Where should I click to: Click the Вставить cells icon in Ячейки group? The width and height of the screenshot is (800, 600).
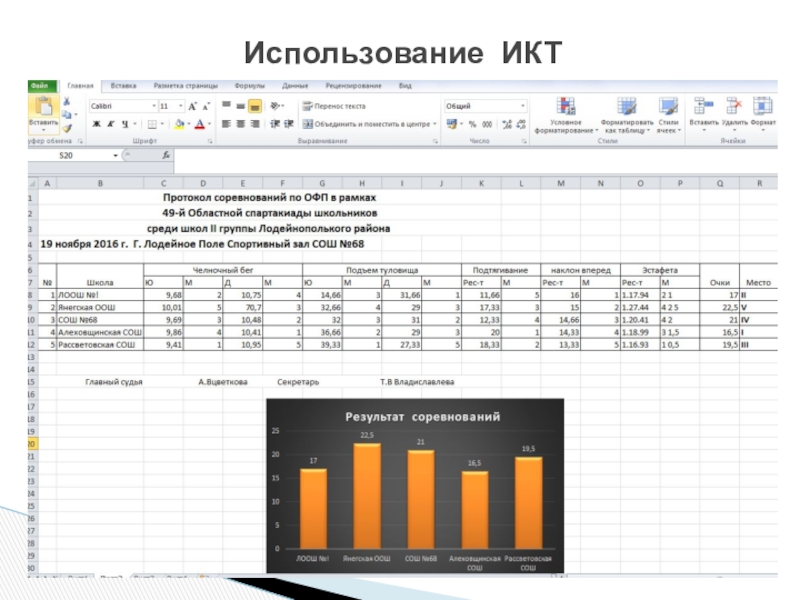[x=704, y=107]
